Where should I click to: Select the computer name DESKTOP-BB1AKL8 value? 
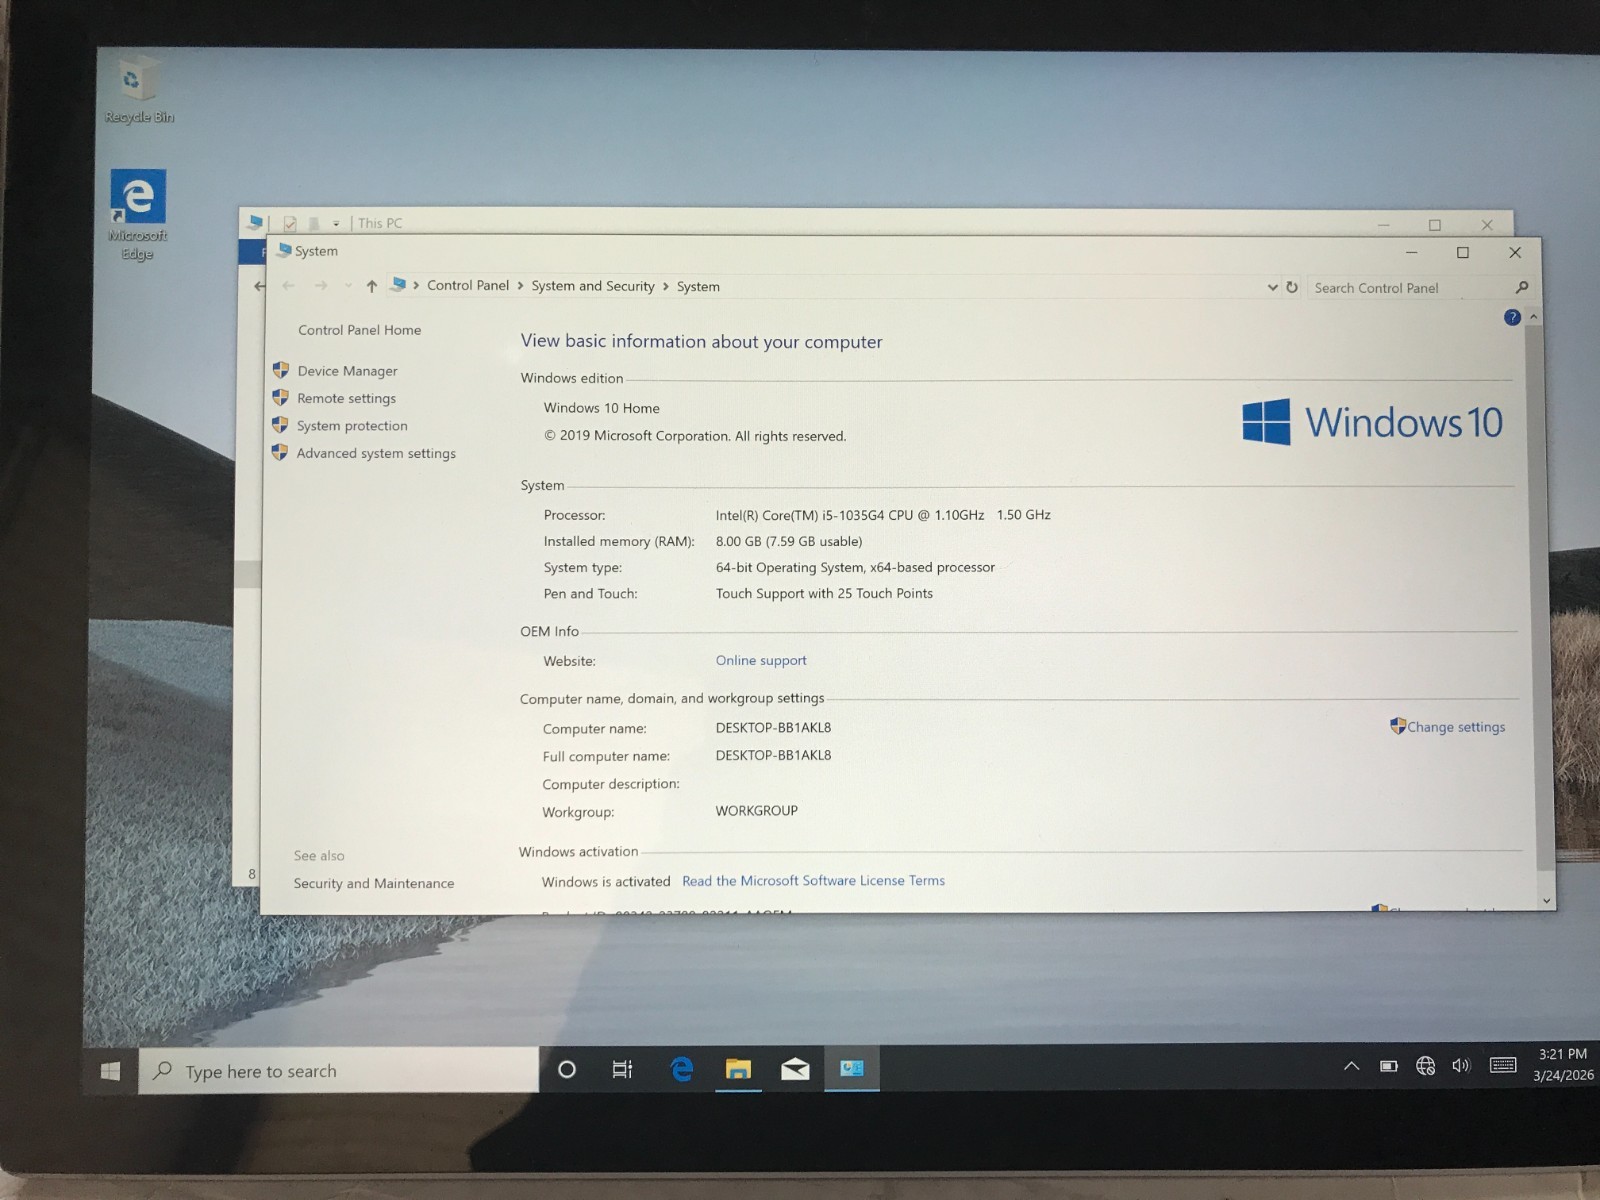pos(773,727)
